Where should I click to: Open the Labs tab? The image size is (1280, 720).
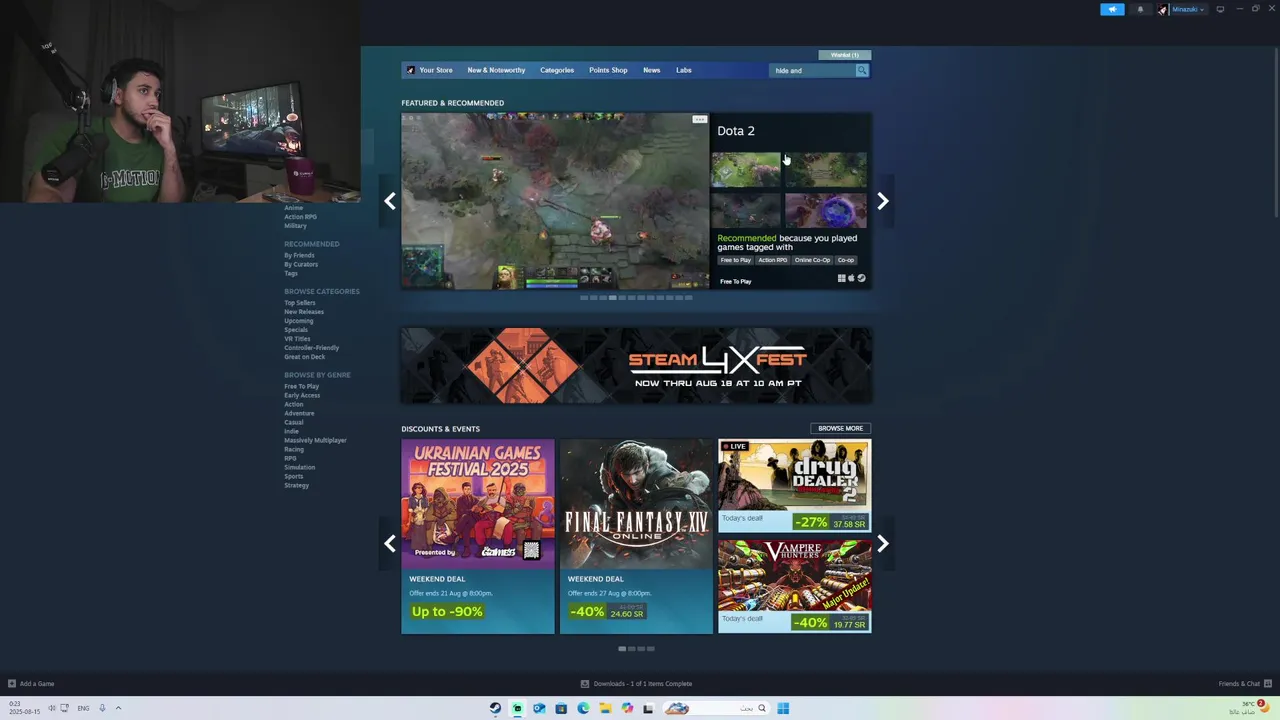pyautogui.click(x=684, y=70)
